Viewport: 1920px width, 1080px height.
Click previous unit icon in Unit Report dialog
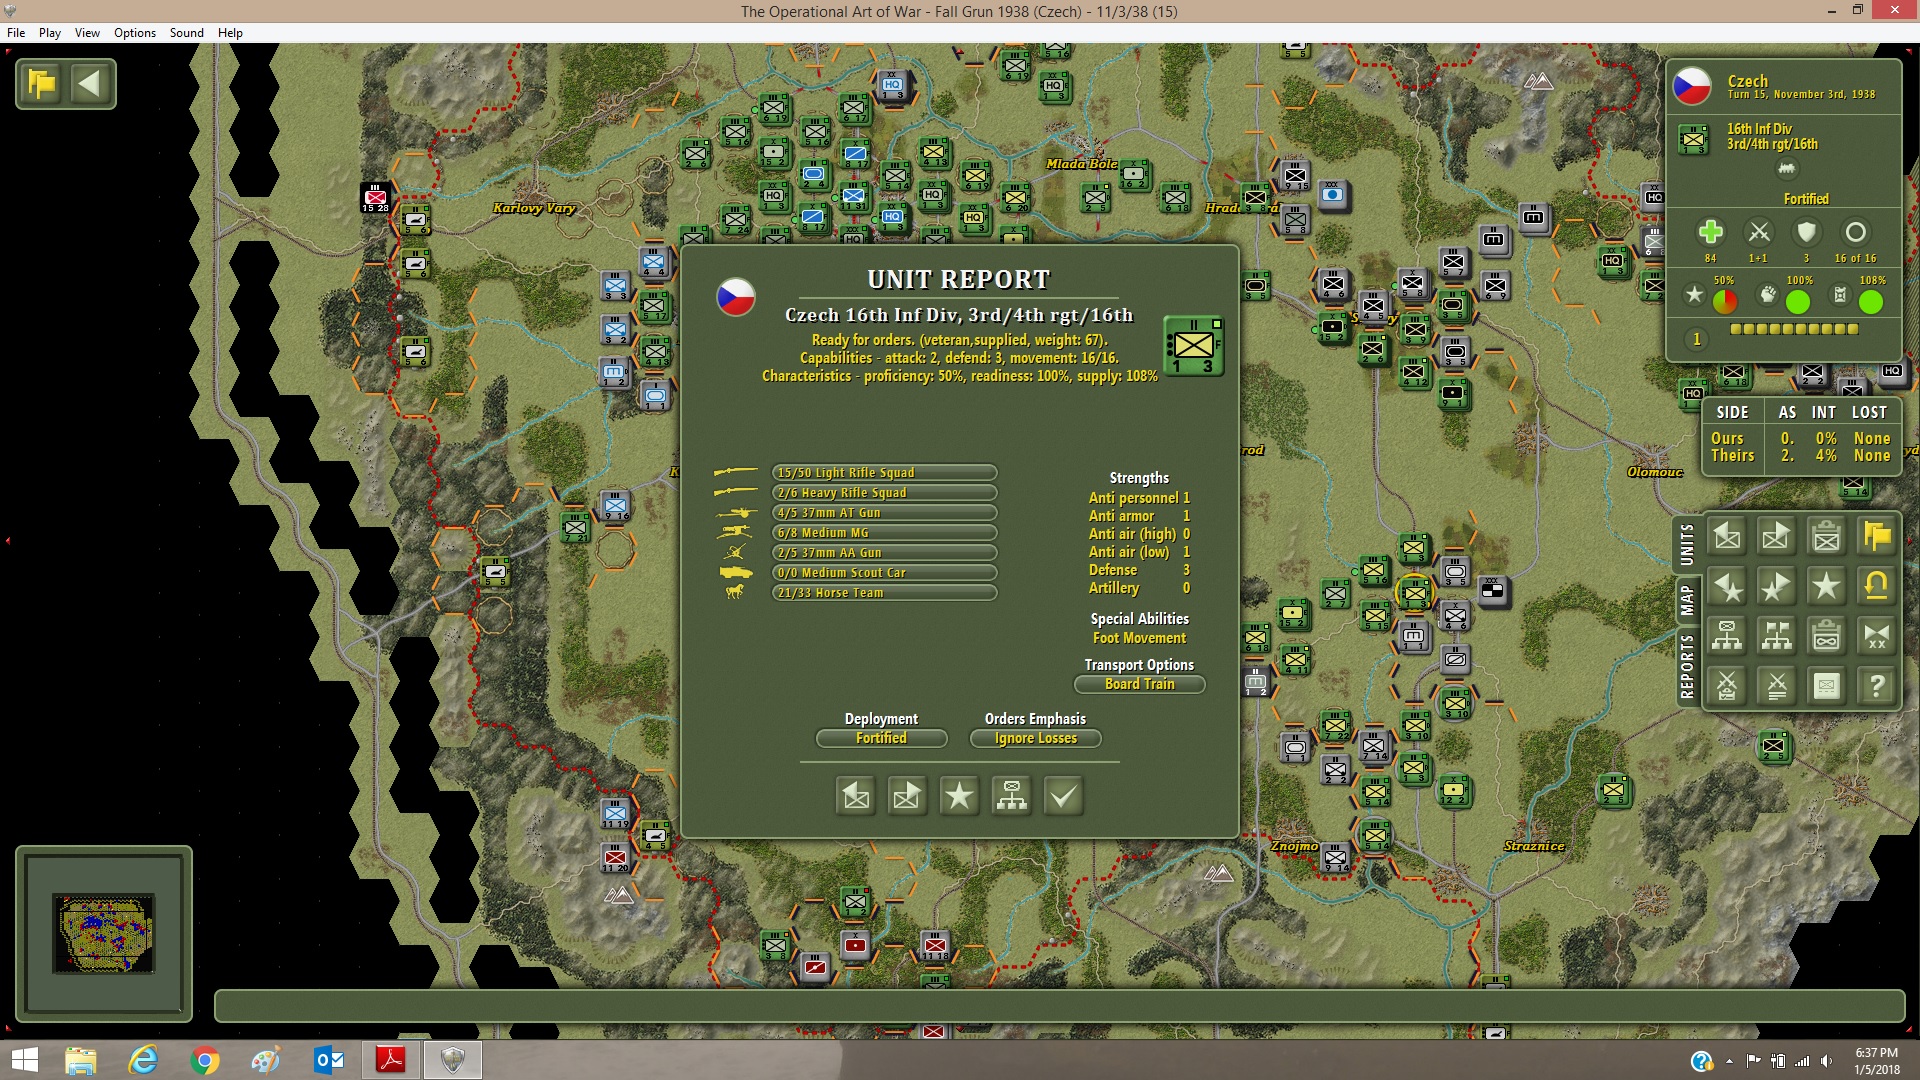click(x=856, y=796)
